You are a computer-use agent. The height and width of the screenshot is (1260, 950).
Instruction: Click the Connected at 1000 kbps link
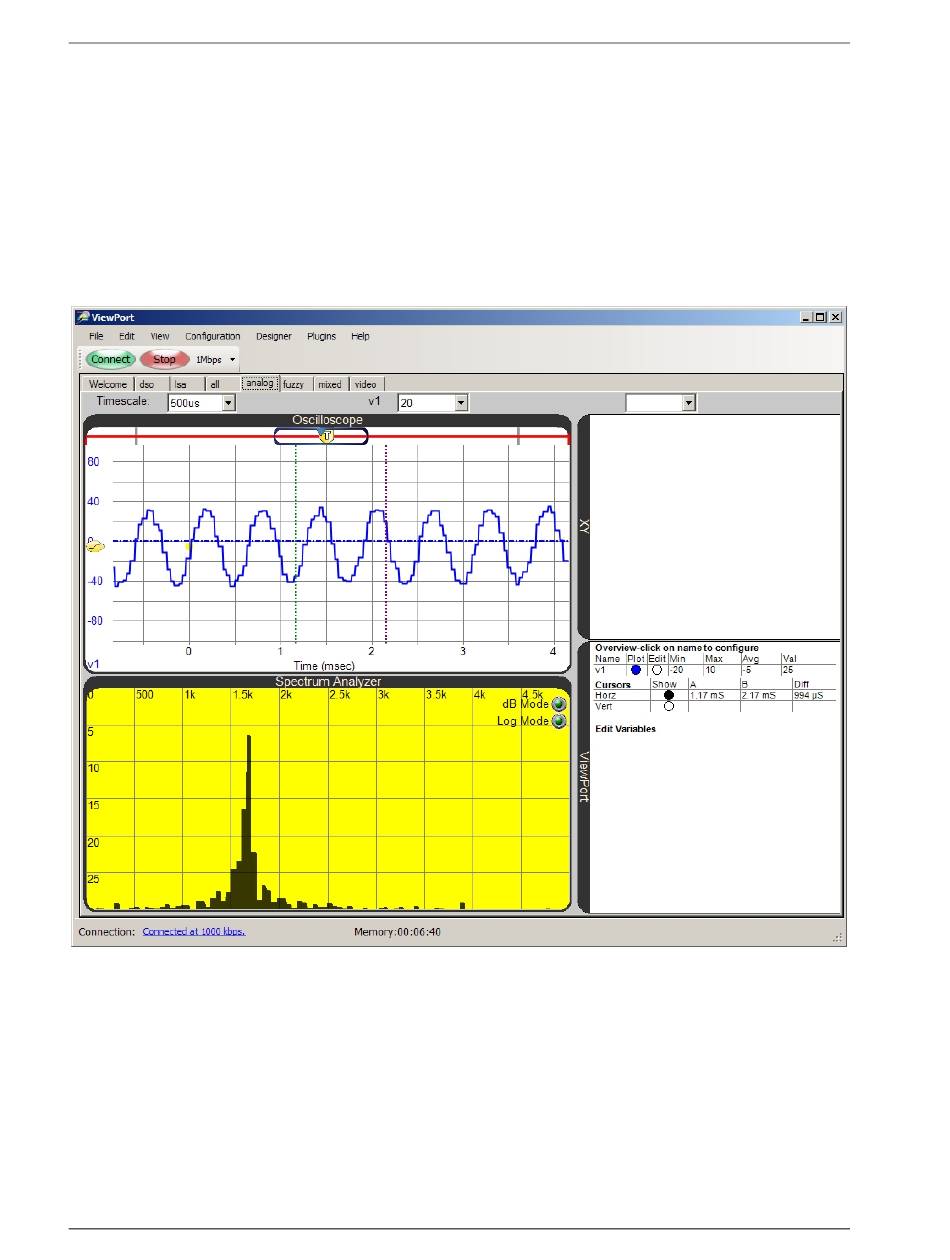click(x=194, y=931)
